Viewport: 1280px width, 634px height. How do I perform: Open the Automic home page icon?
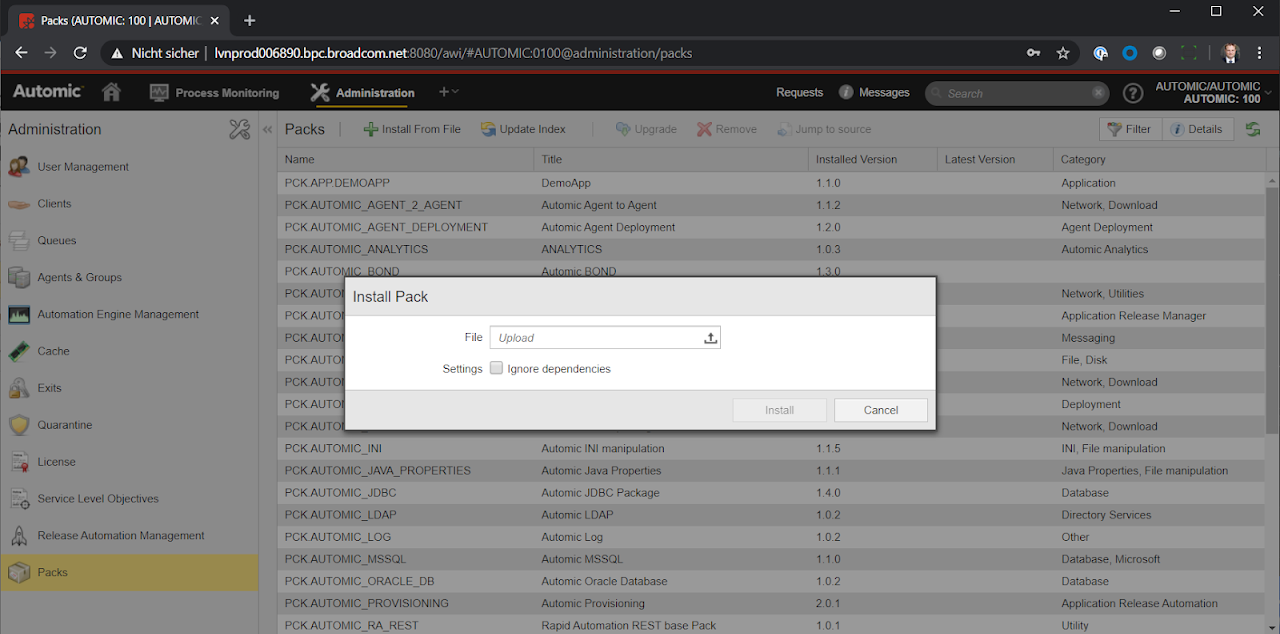click(111, 92)
